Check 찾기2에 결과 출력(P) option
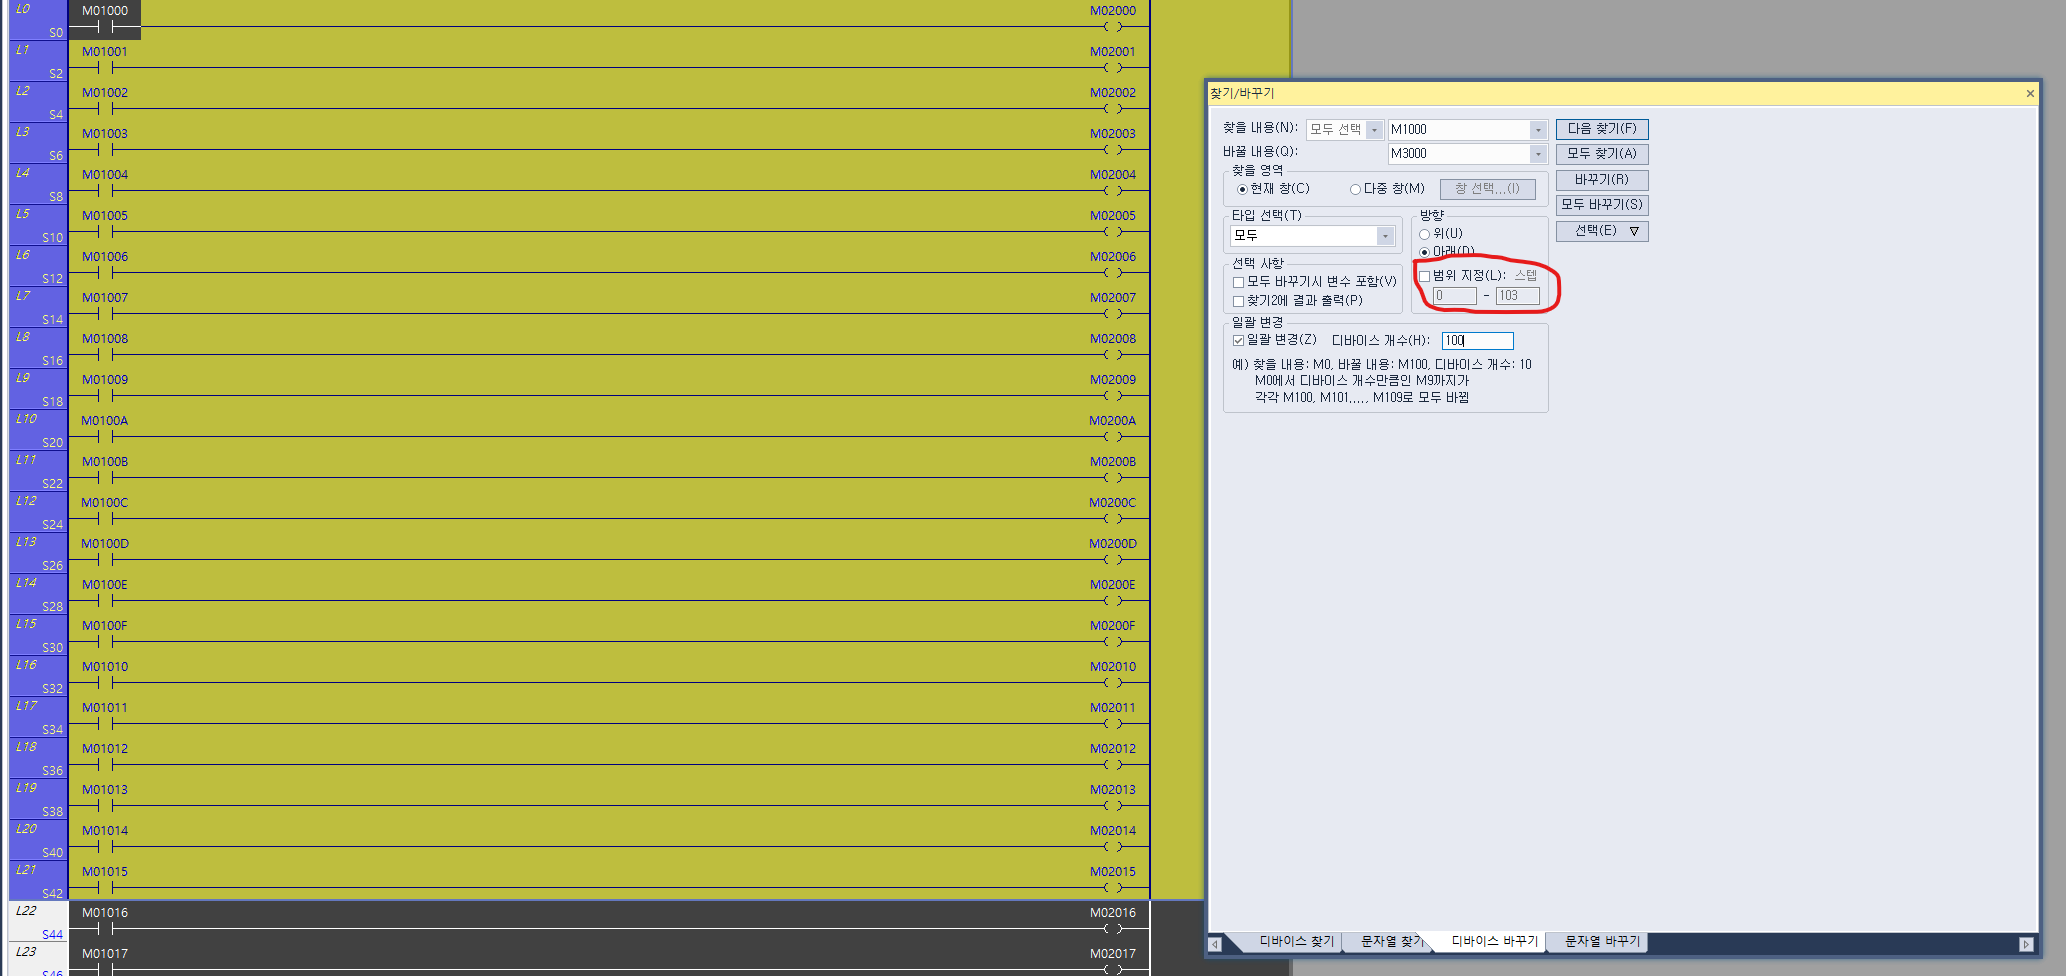Screen dimensions: 2066x976 [1239, 300]
